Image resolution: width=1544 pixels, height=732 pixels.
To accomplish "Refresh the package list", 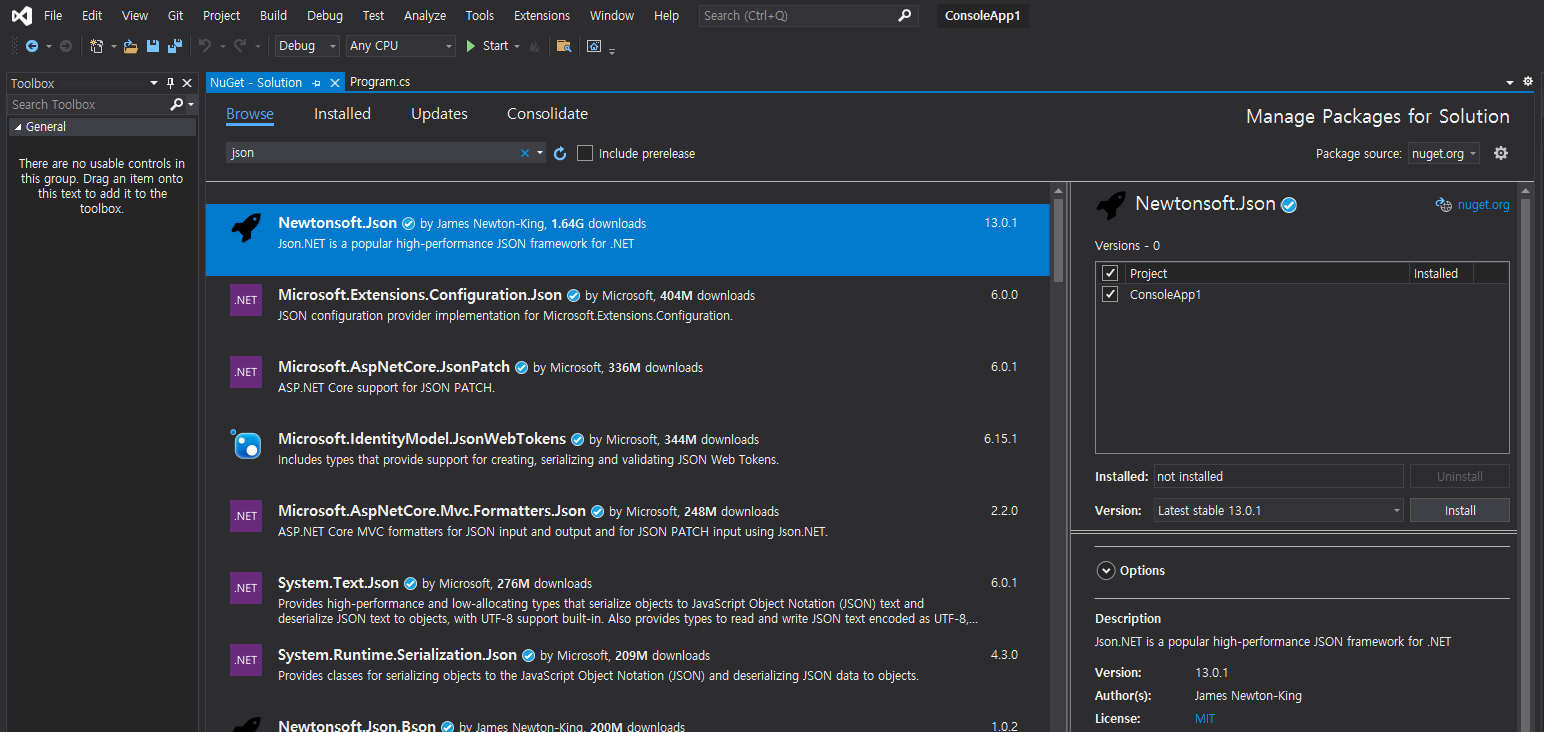I will pyautogui.click(x=560, y=153).
